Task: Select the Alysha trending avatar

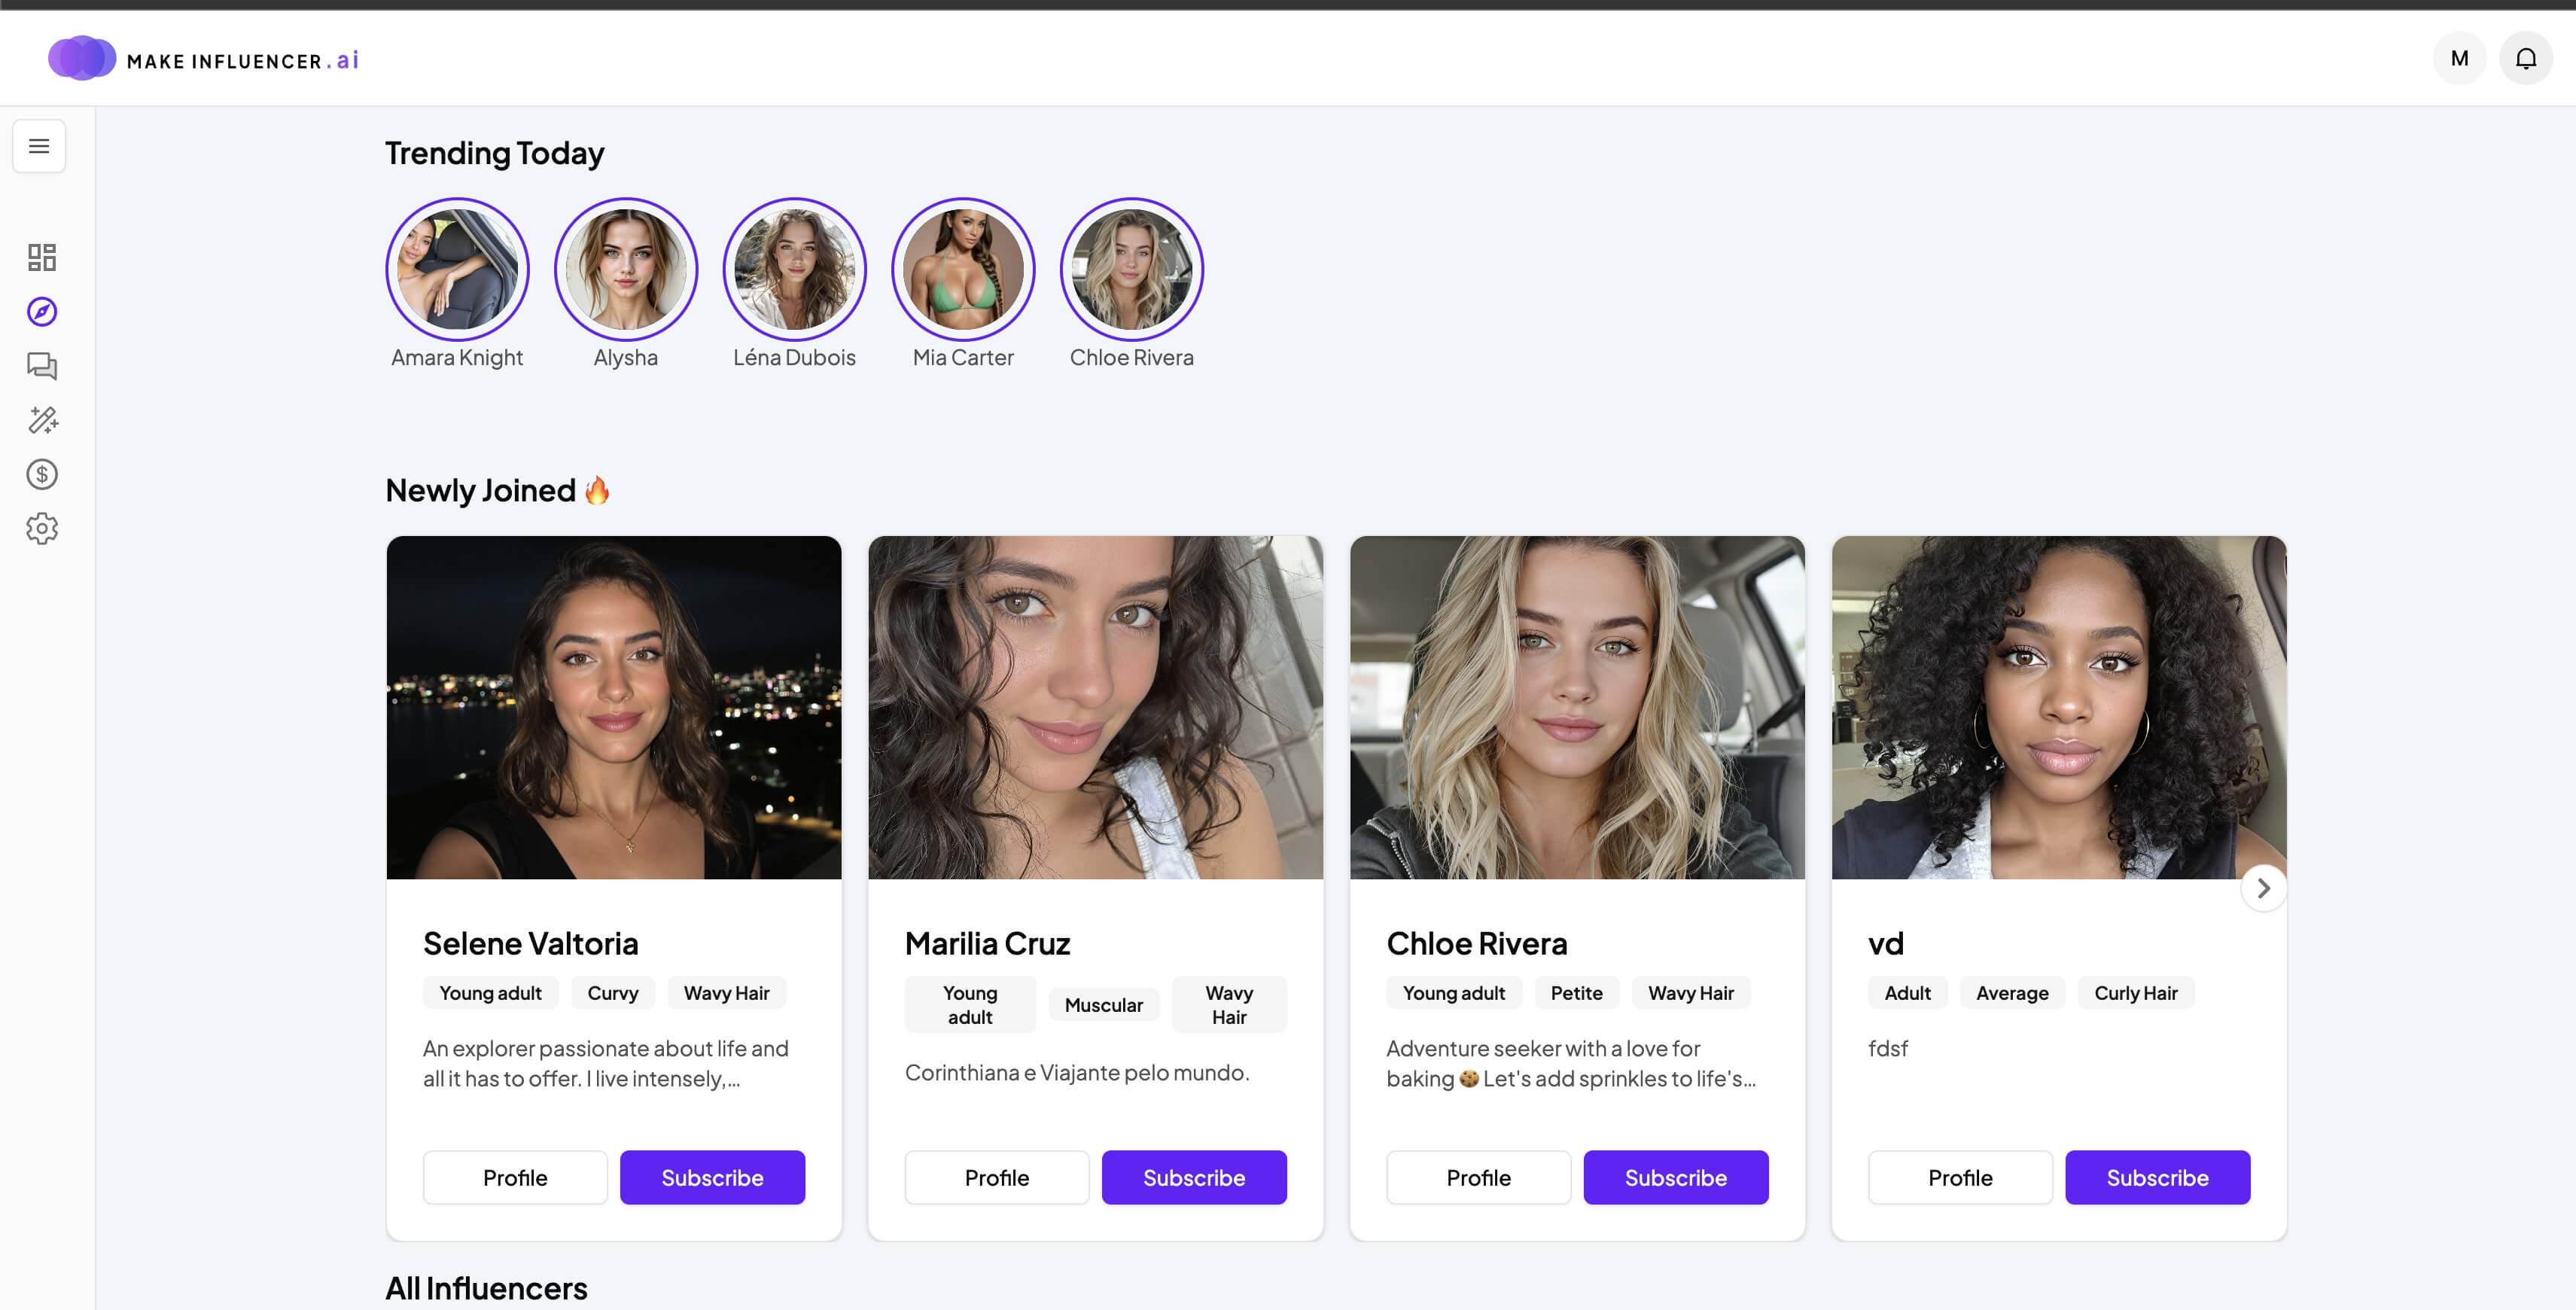Action: point(626,269)
